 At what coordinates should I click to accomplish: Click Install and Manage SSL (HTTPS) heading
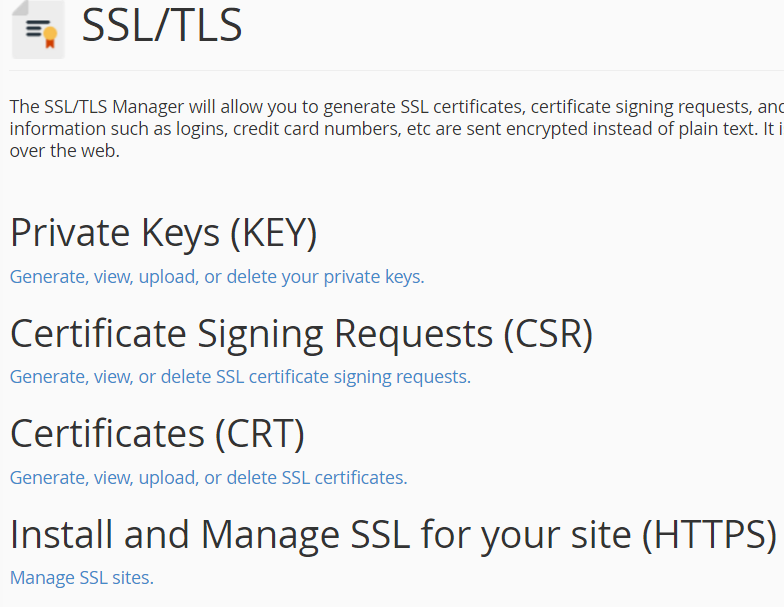pyautogui.click(x=394, y=534)
